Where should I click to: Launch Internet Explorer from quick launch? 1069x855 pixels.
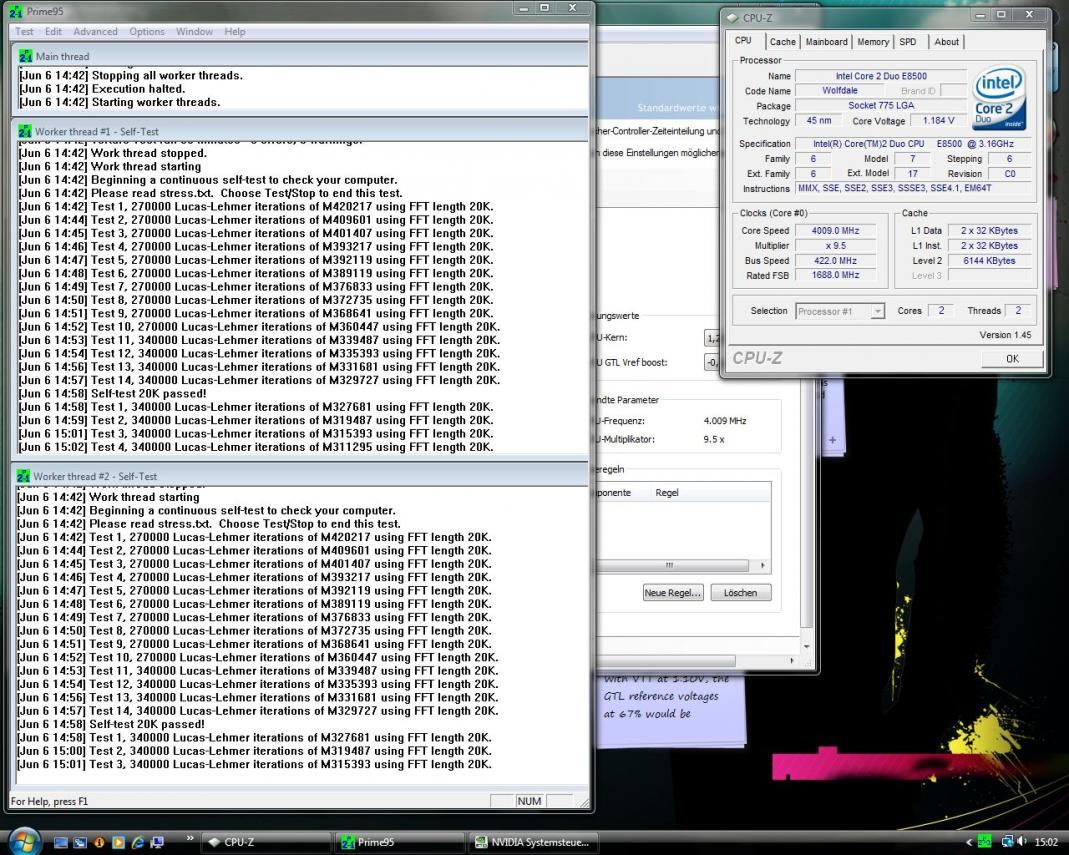click(x=138, y=843)
